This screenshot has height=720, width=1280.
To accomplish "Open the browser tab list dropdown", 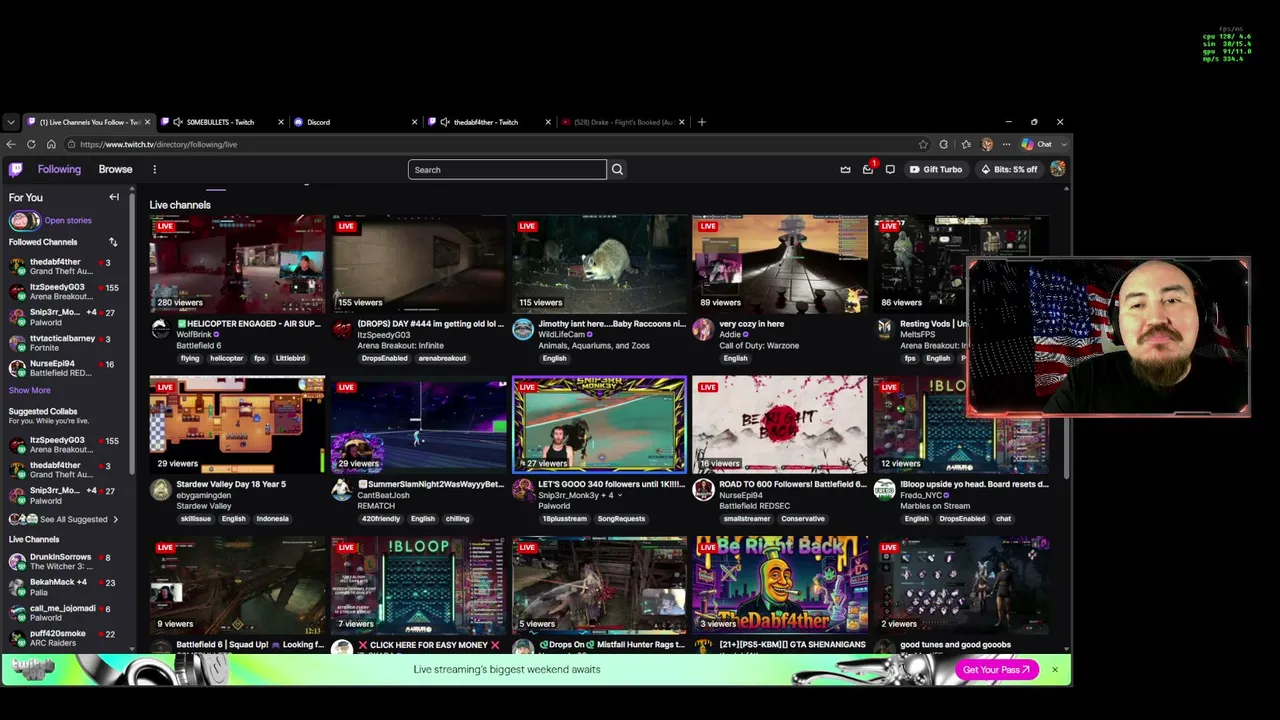I will pyautogui.click(x=11, y=122).
